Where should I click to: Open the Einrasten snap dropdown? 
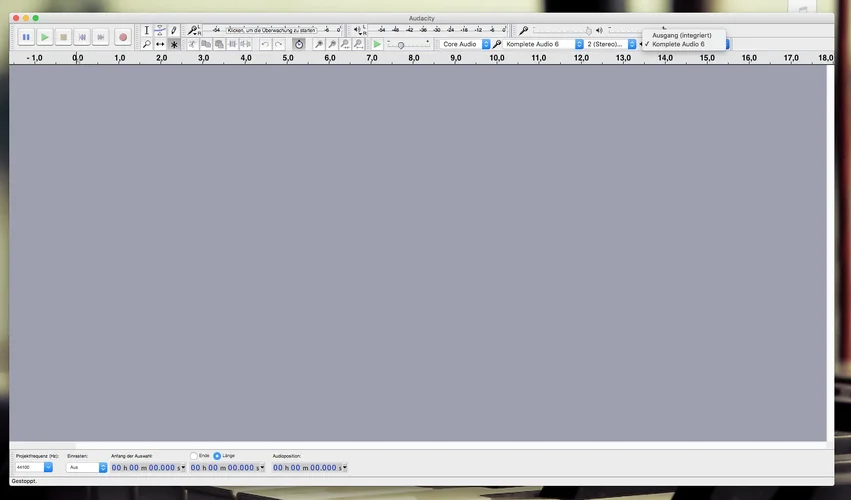coord(87,467)
